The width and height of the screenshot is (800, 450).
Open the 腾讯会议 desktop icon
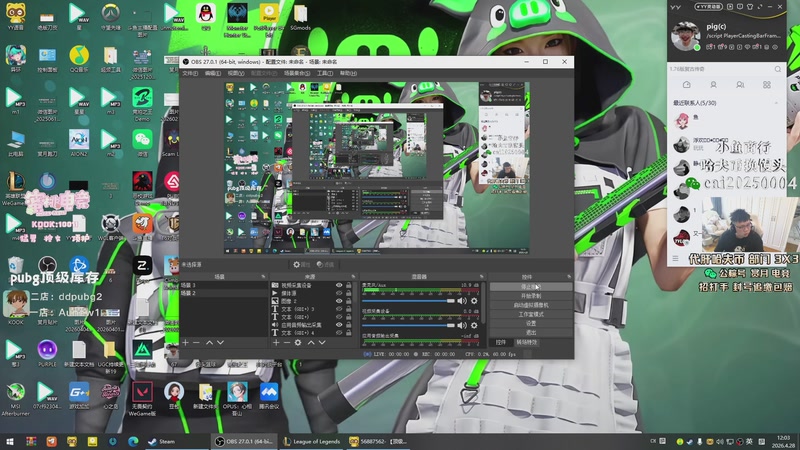tap(269, 396)
